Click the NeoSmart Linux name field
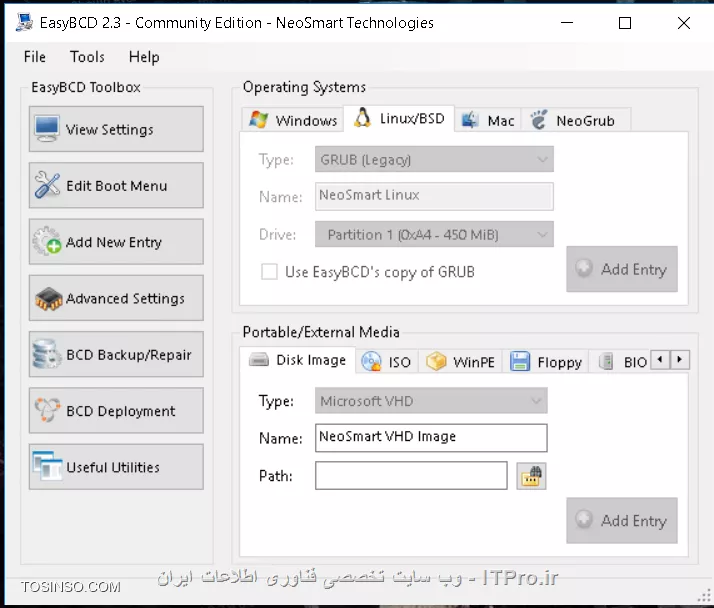The height and width of the screenshot is (608, 714). (x=434, y=196)
